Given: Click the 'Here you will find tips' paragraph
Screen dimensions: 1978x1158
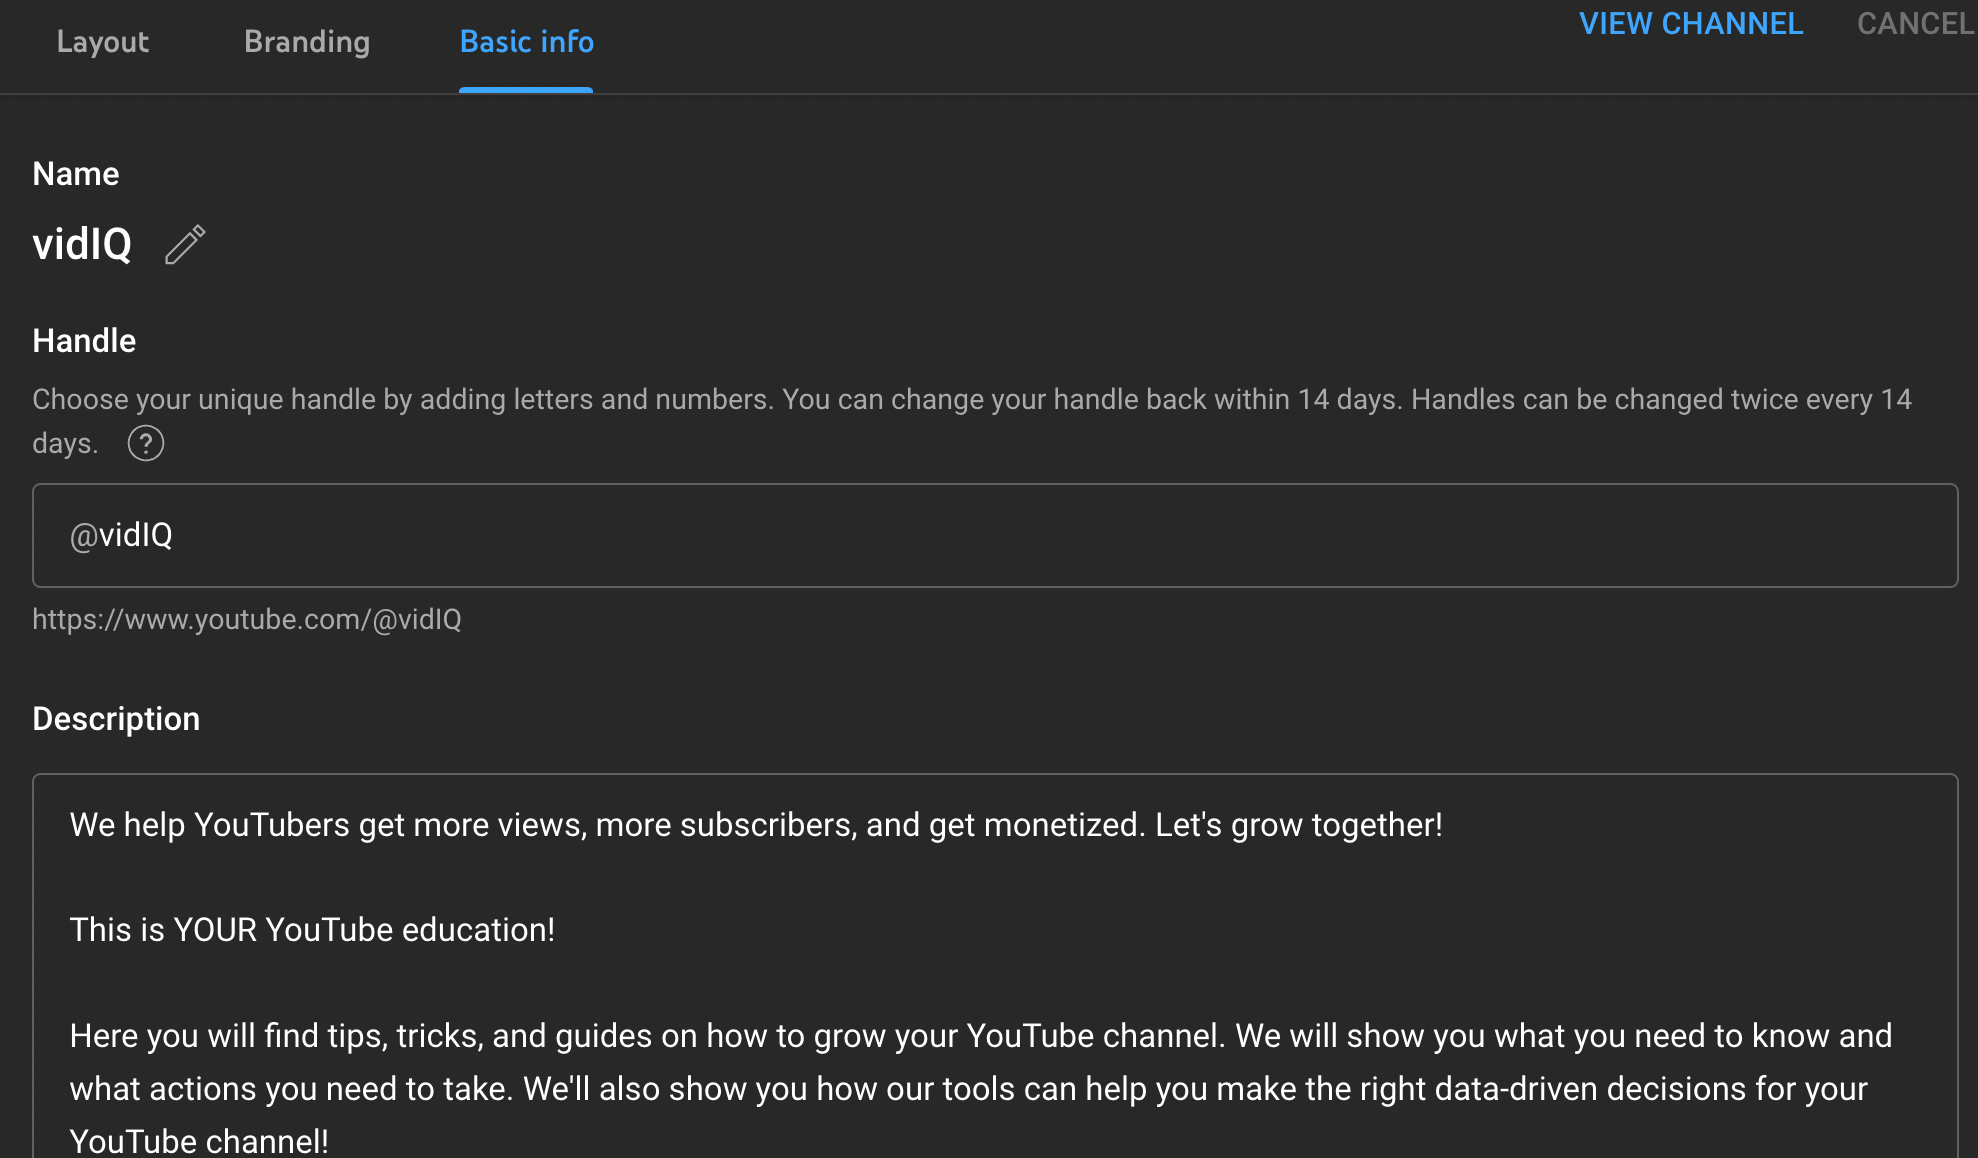Looking at the screenshot, I should point(980,1088).
